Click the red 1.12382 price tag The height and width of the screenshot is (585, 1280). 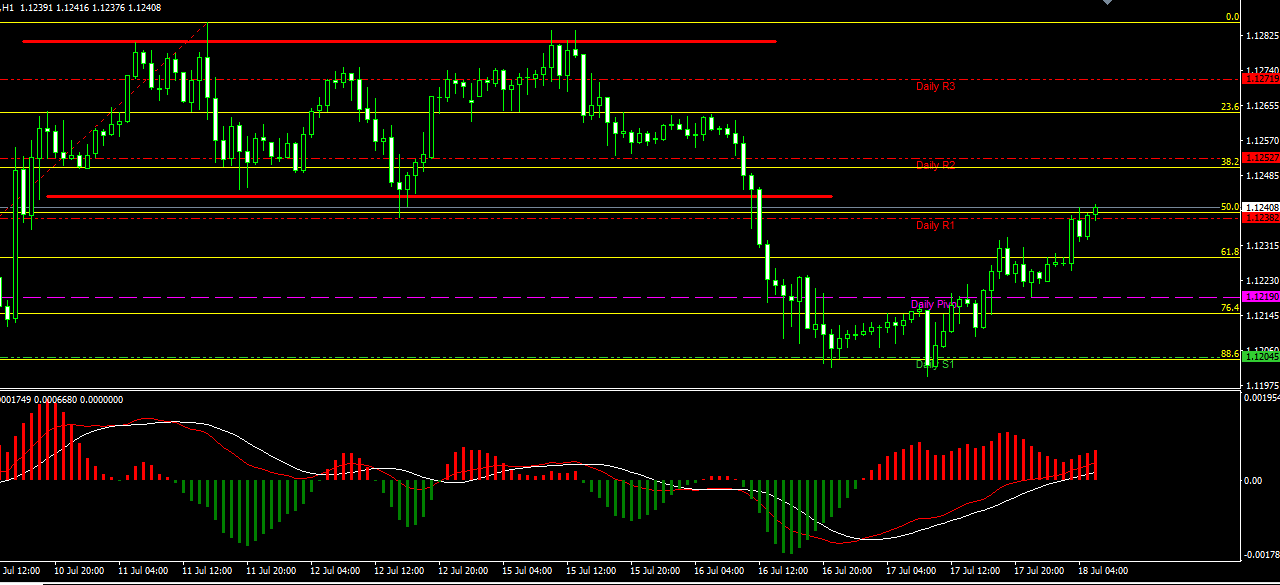click(x=1260, y=217)
